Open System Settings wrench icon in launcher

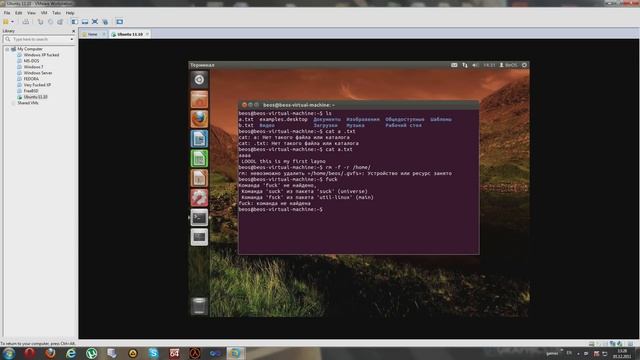pyautogui.click(x=199, y=198)
